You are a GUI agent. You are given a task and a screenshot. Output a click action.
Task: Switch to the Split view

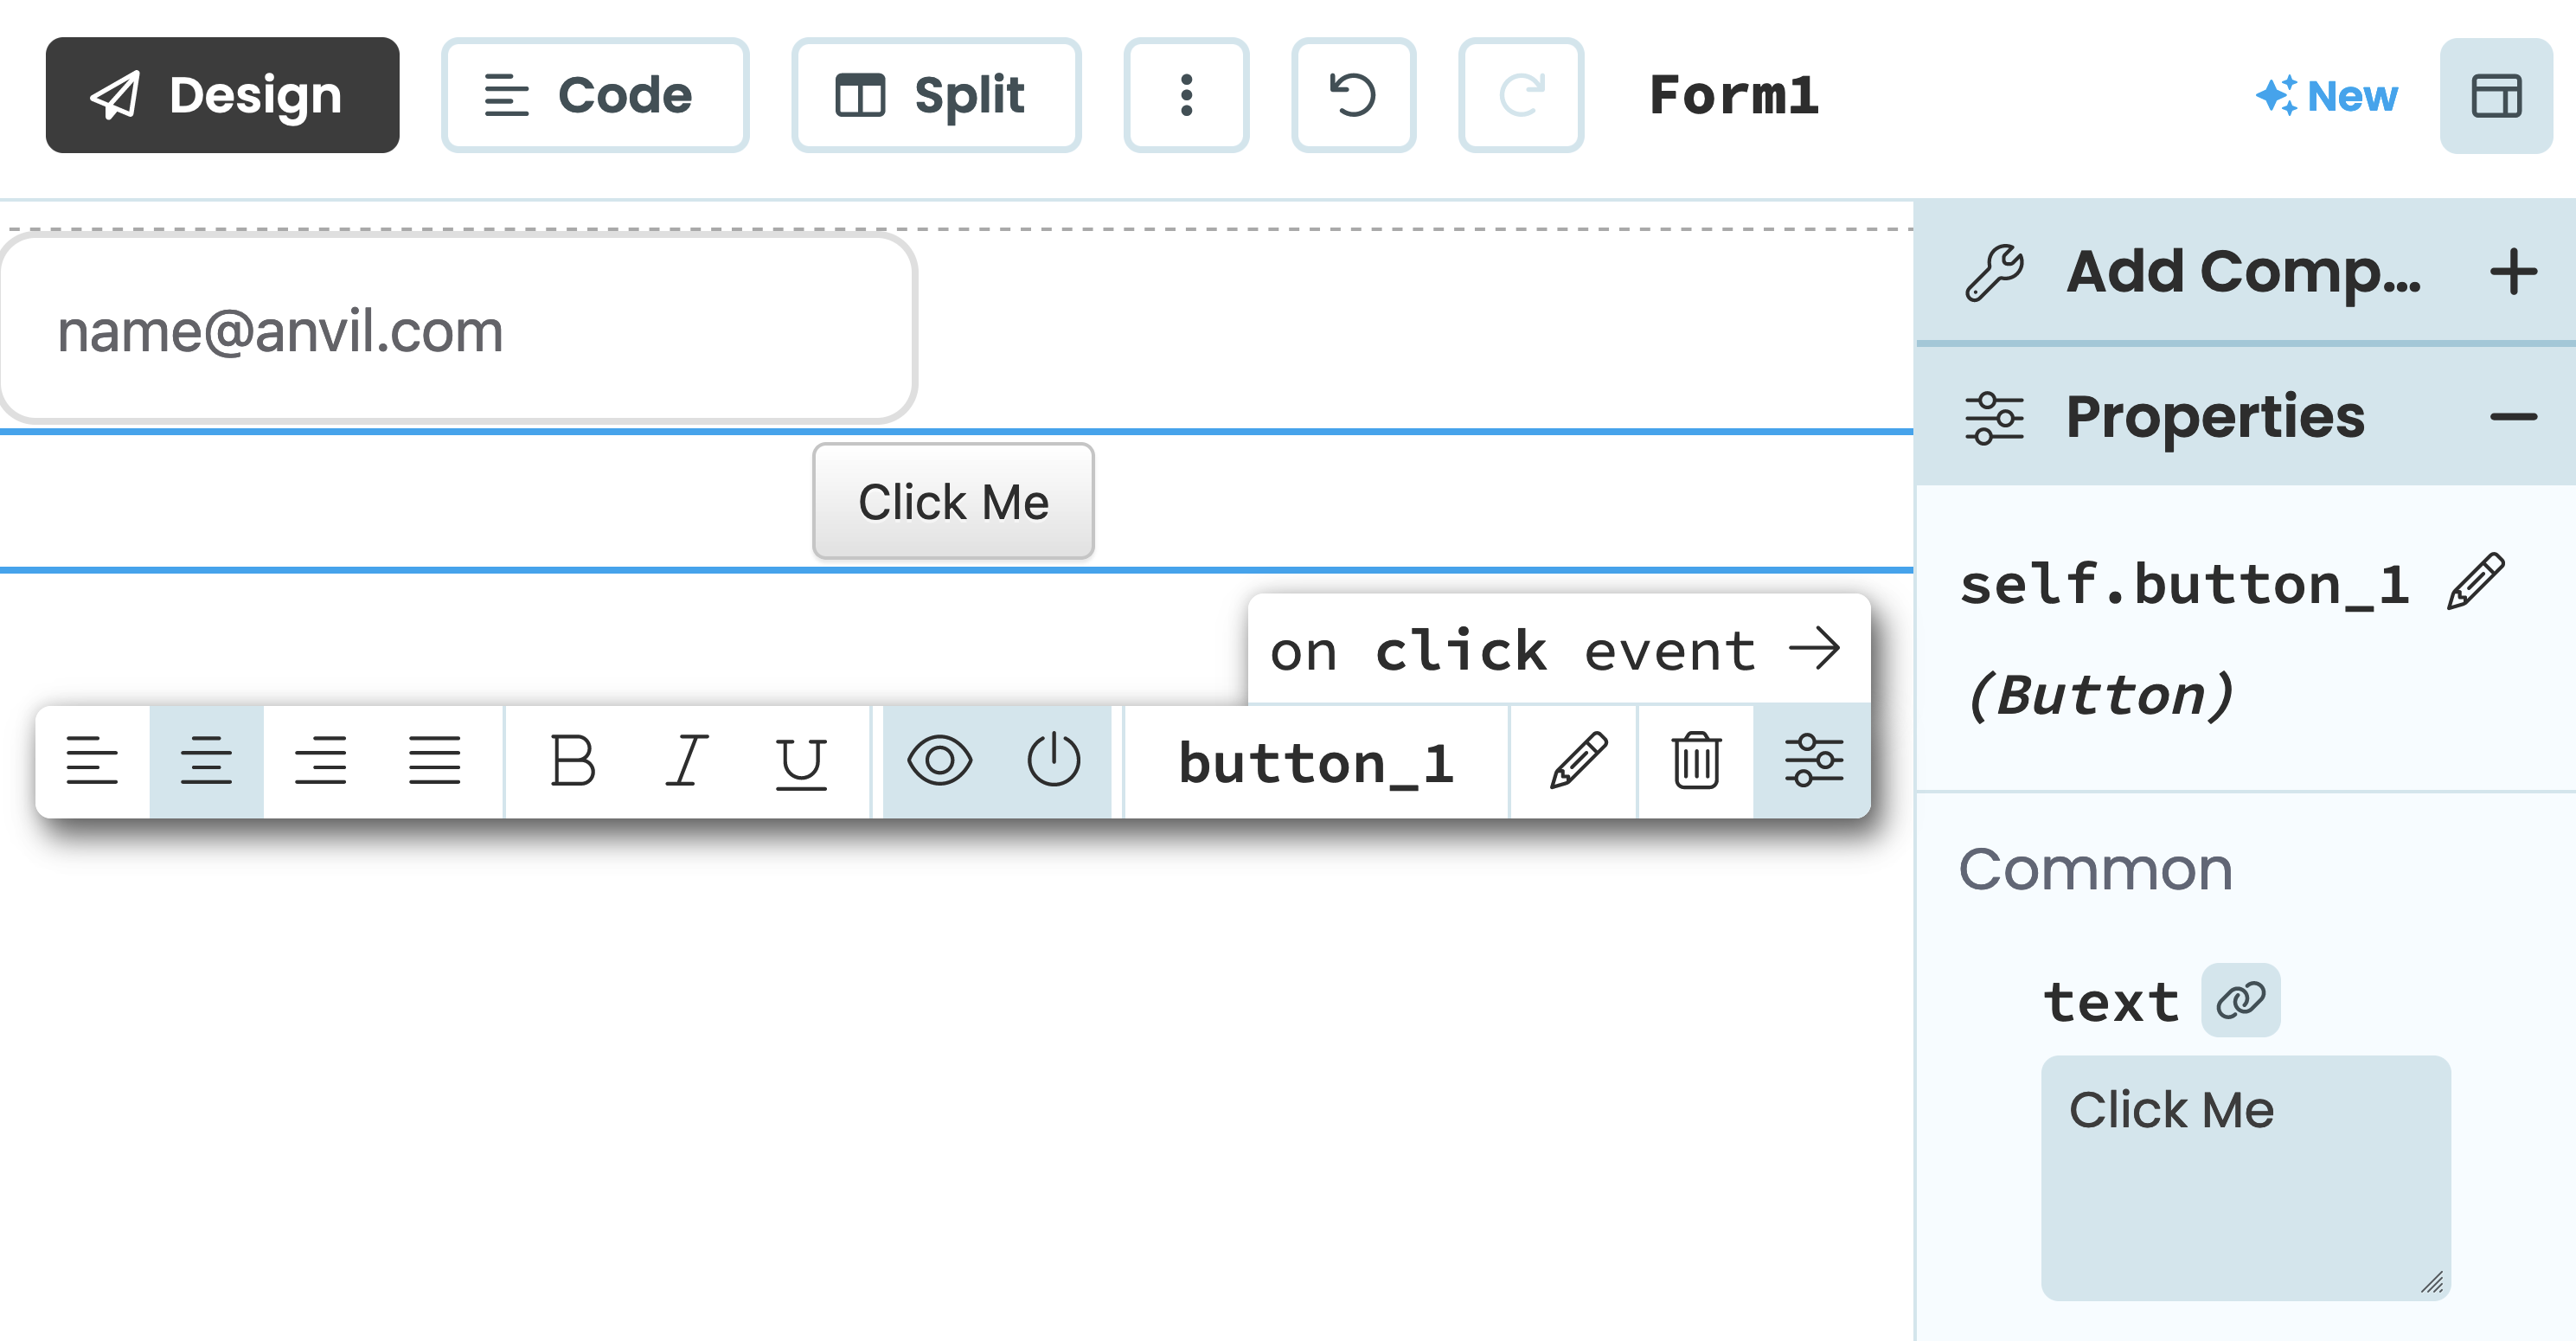pos(936,95)
